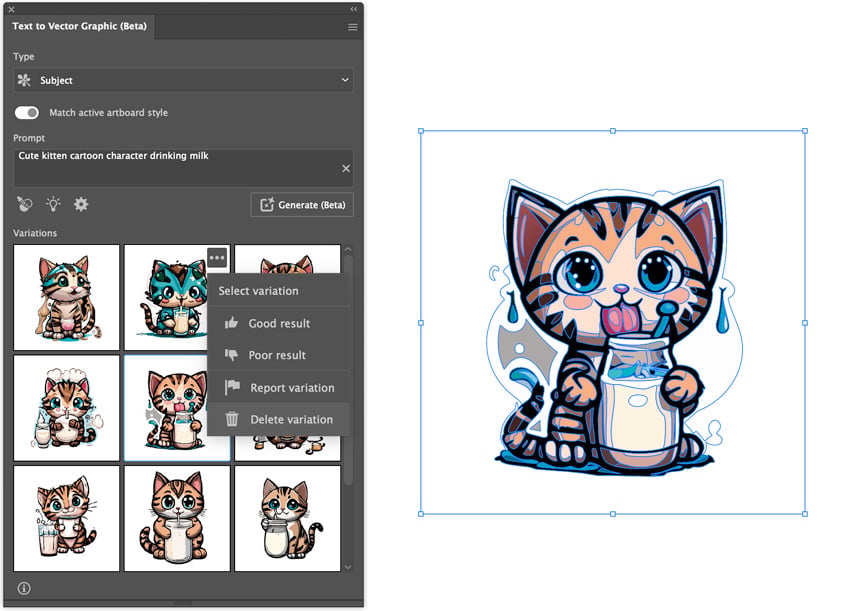
Task: Click the scroll-up arrow of variations list
Action: pos(348,250)
